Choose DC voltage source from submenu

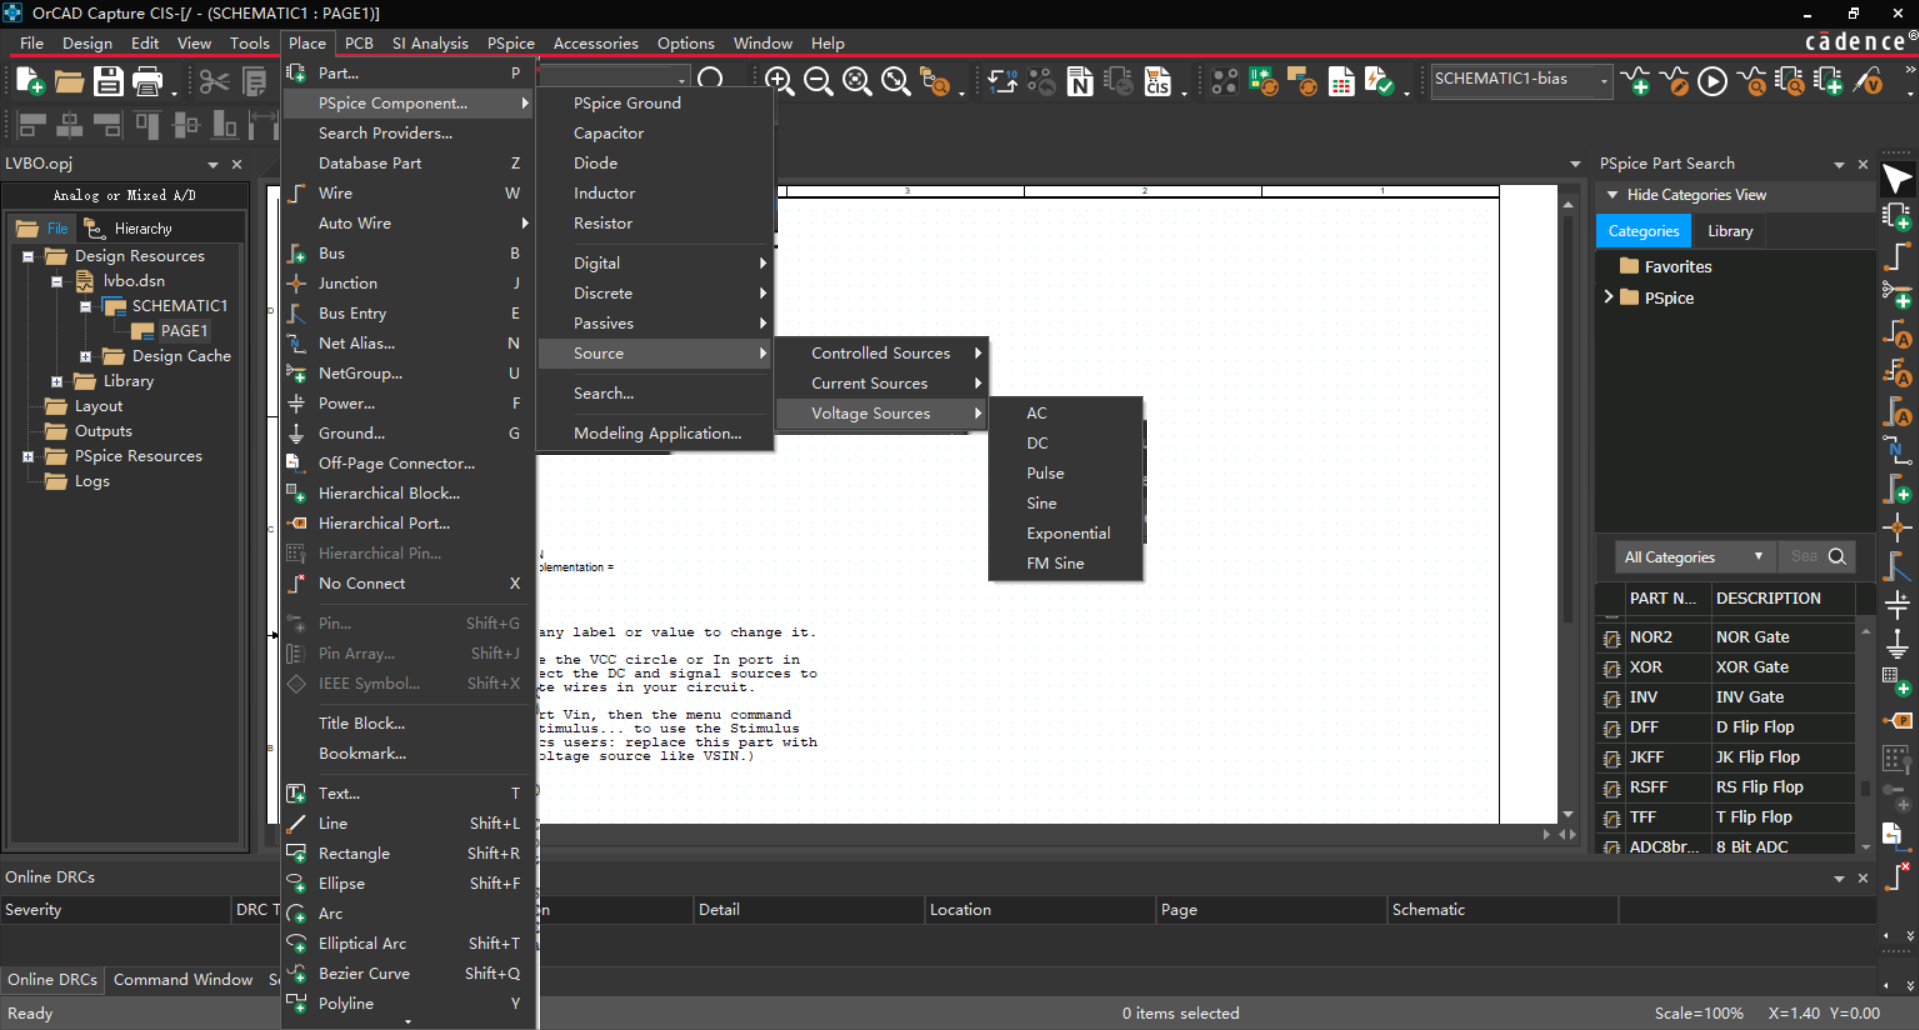pyautogui.click(x=1066, y=443)
